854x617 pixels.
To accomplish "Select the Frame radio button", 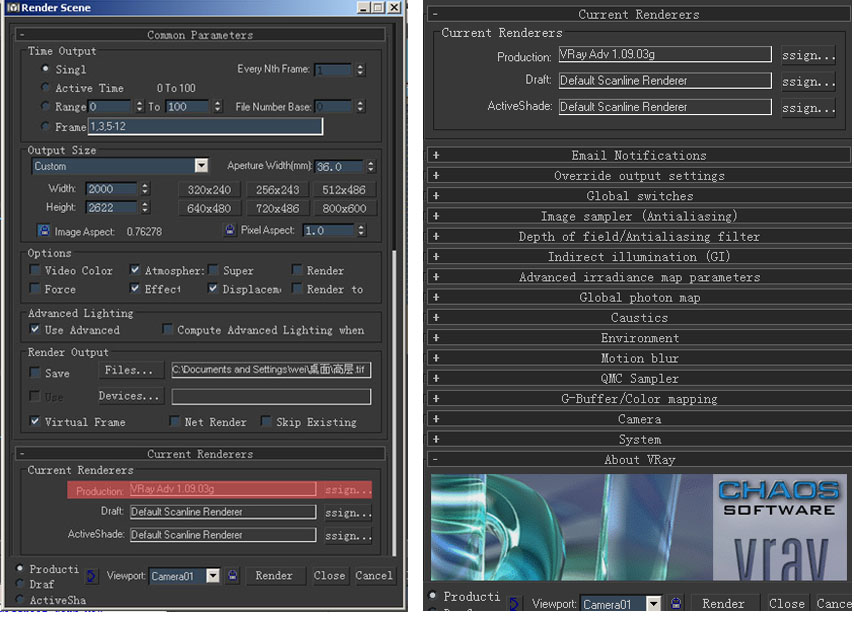I will (45, 126).
